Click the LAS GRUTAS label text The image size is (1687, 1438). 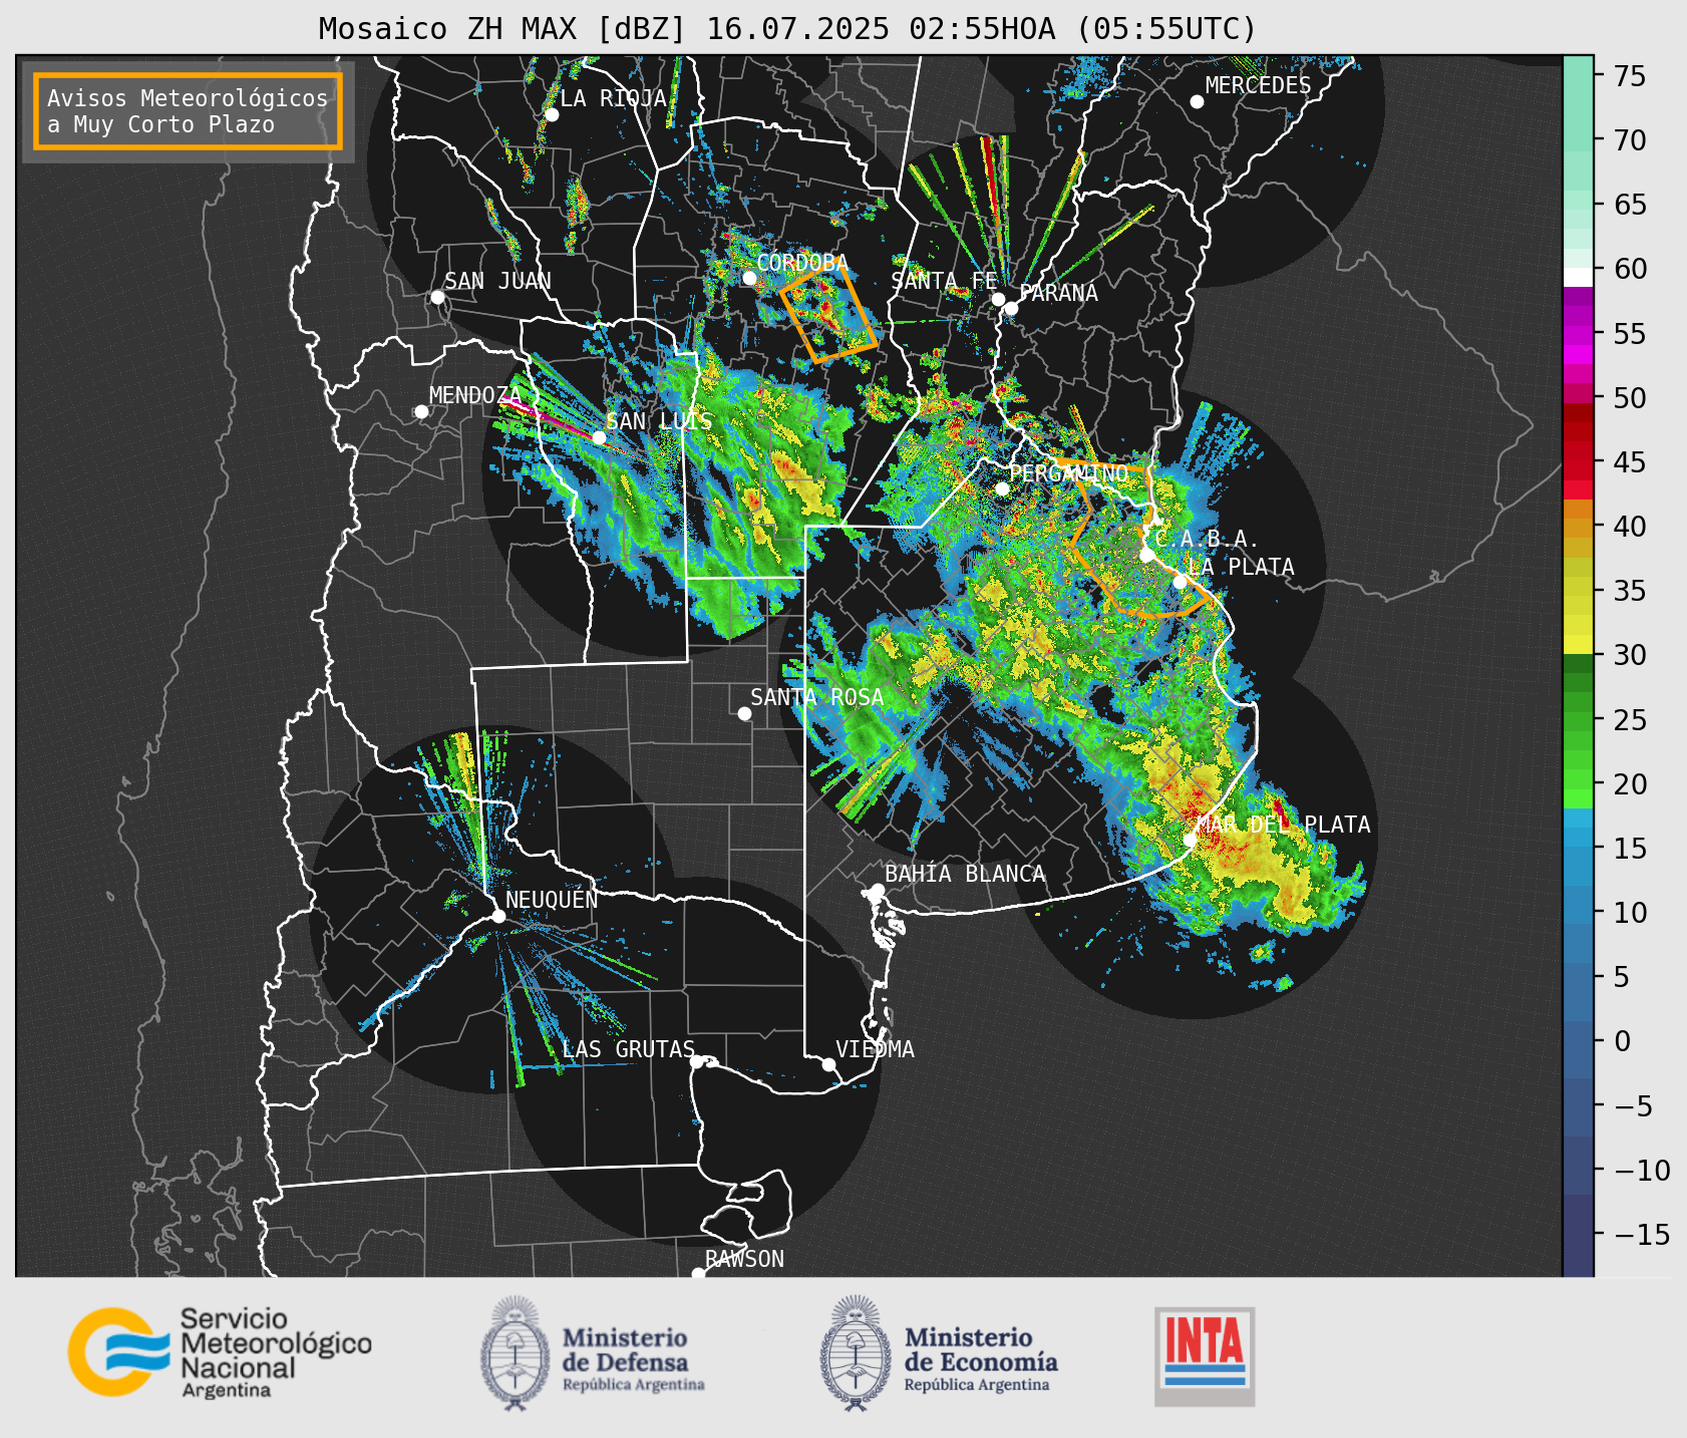point(628,1049)
